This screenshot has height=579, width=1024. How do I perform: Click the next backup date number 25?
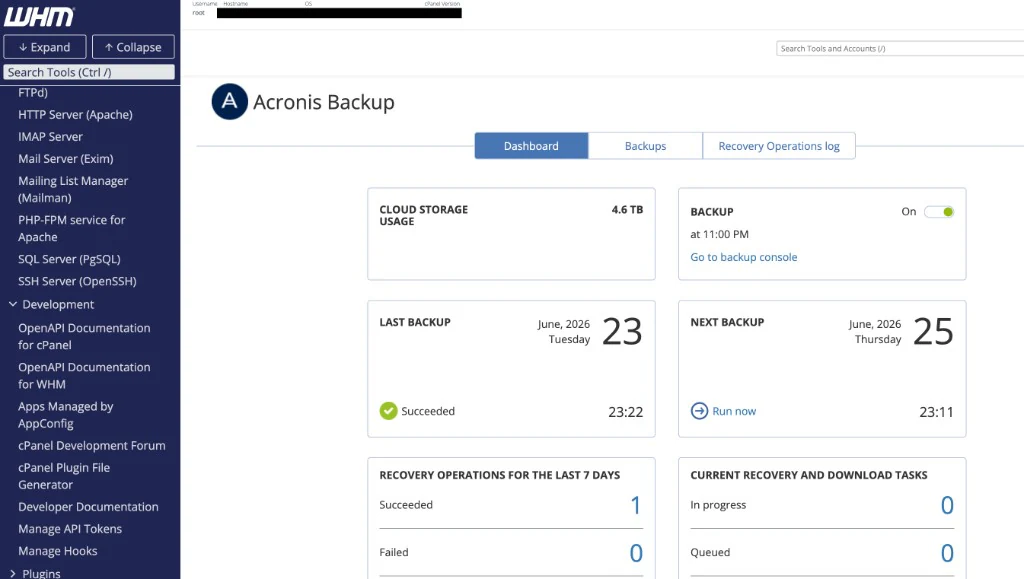(x=933, y=332)
